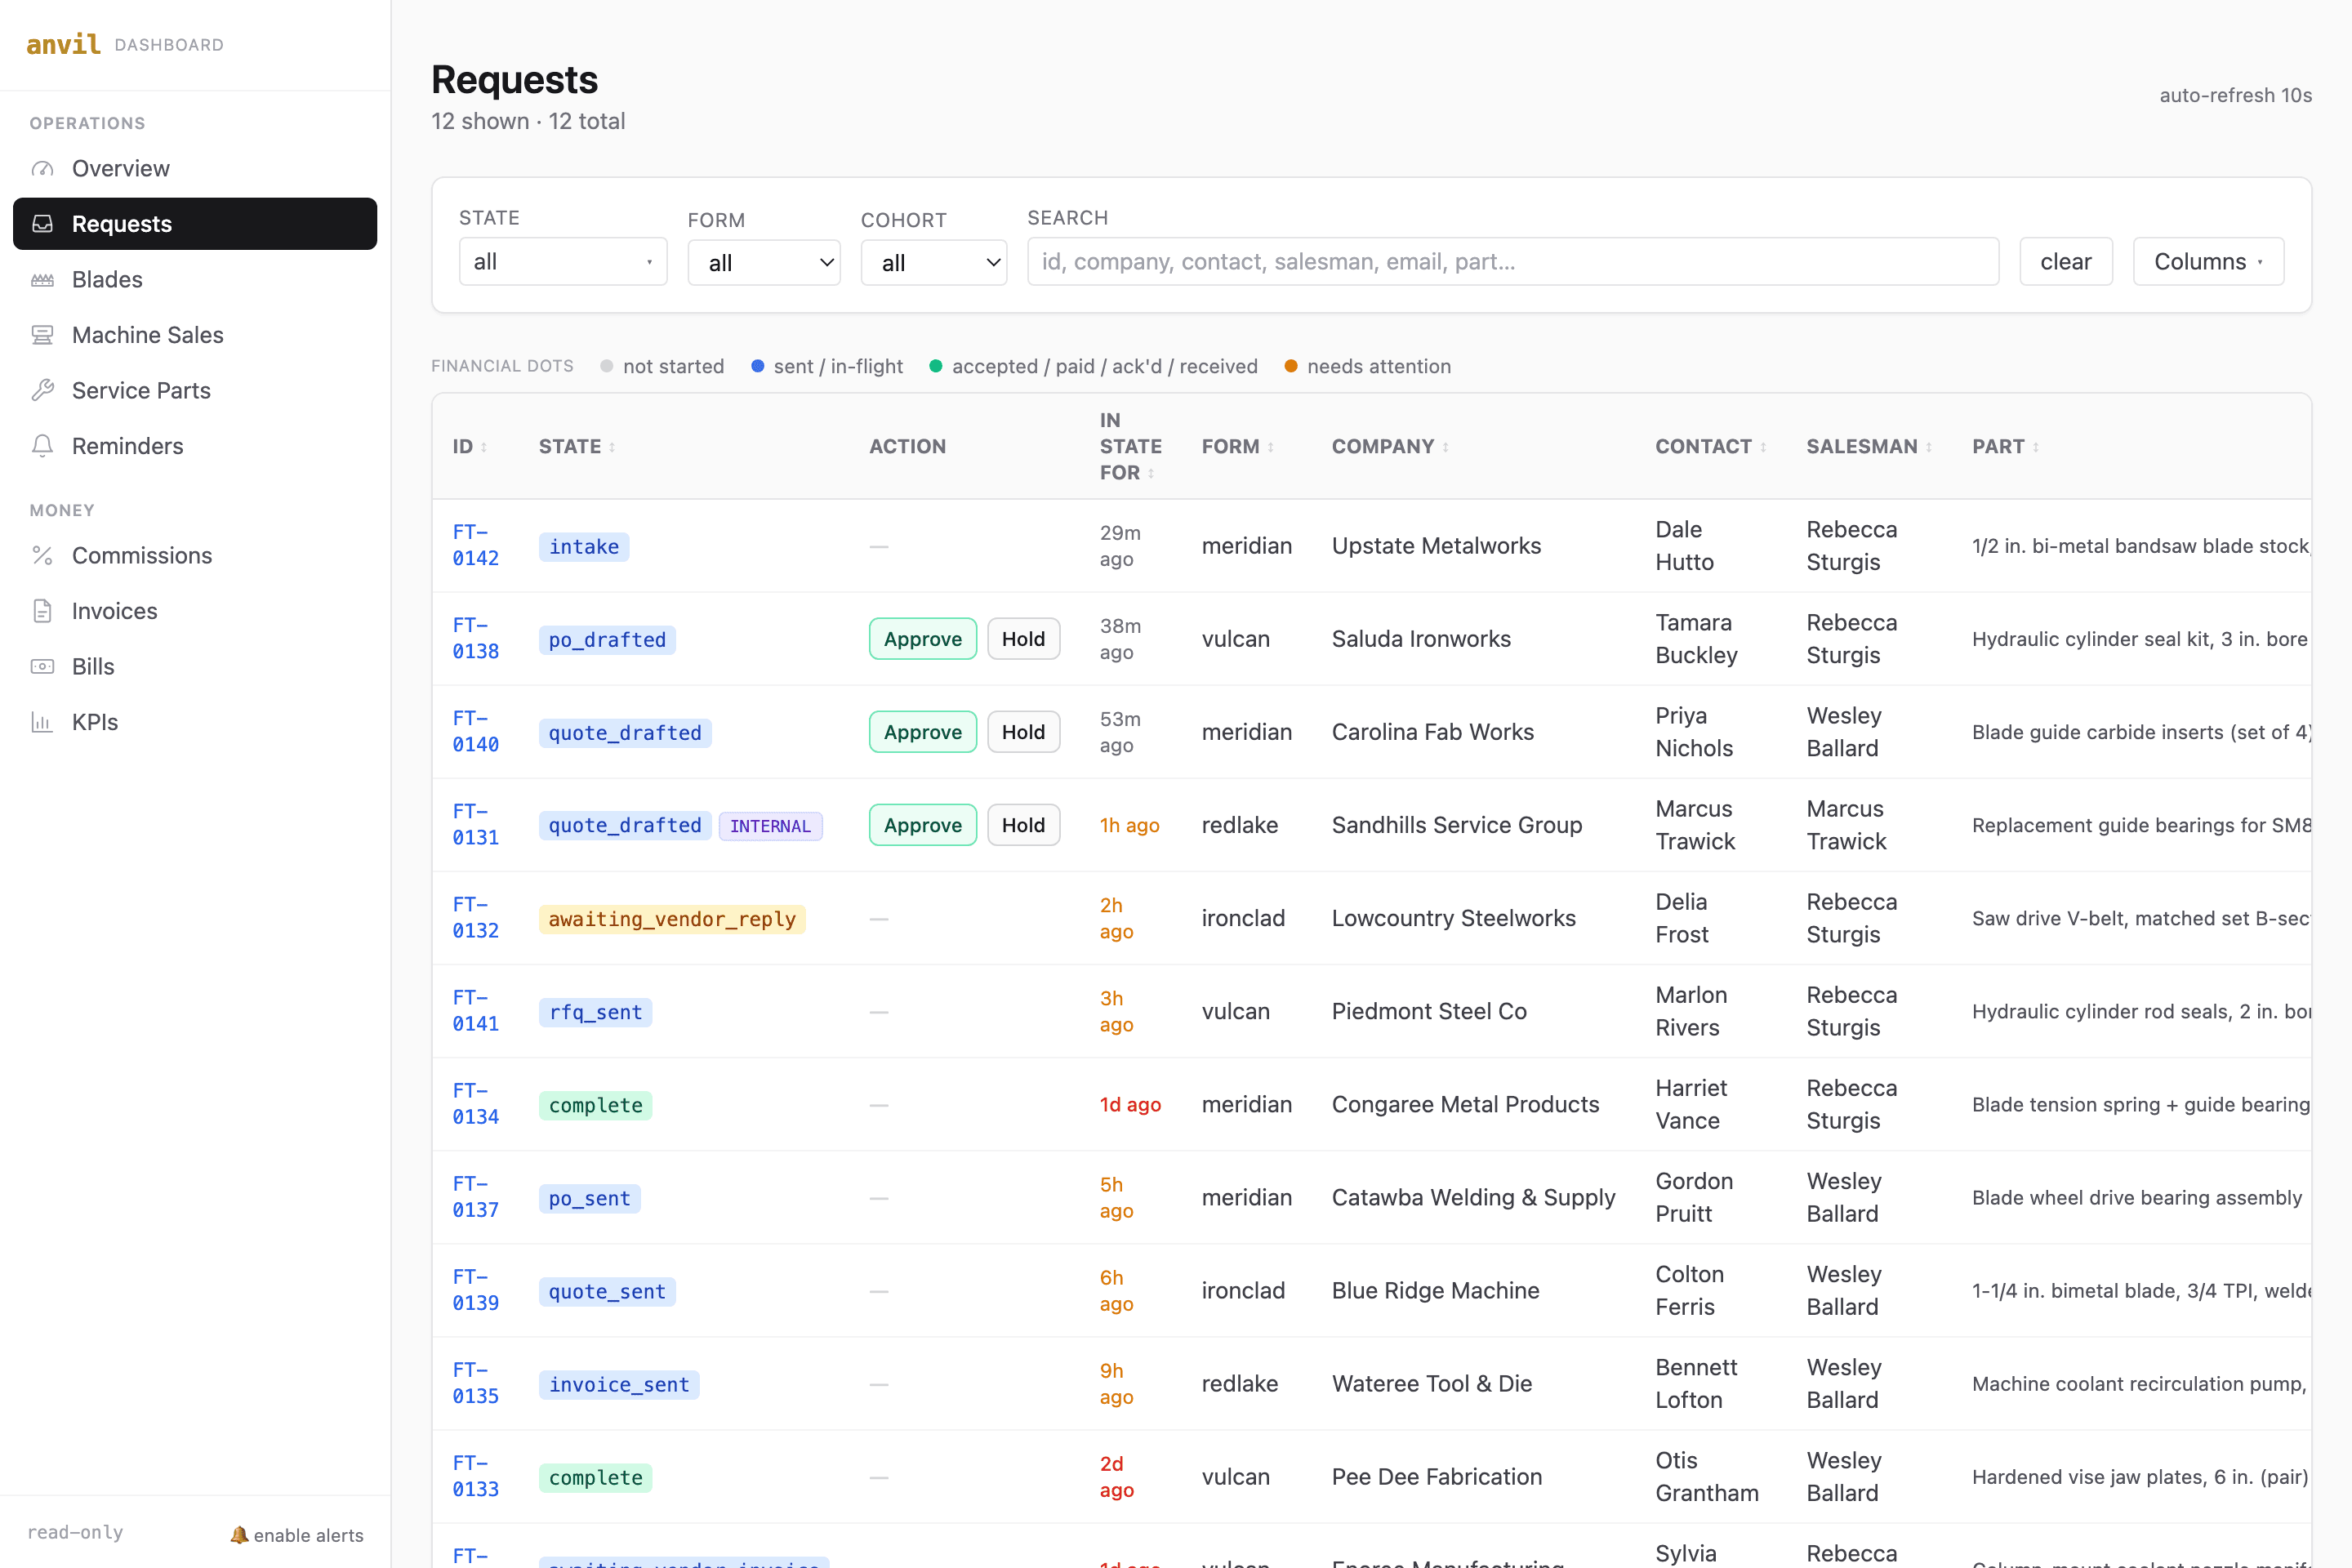Click the rfq_sent state badge
Image resolution: width=2352 pixels, height=1568 pixels.
pos(596,1012)
